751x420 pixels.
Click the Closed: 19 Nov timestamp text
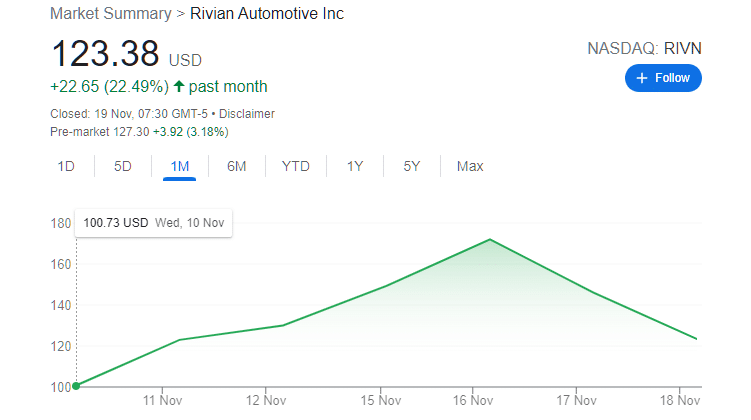(129, 114)
